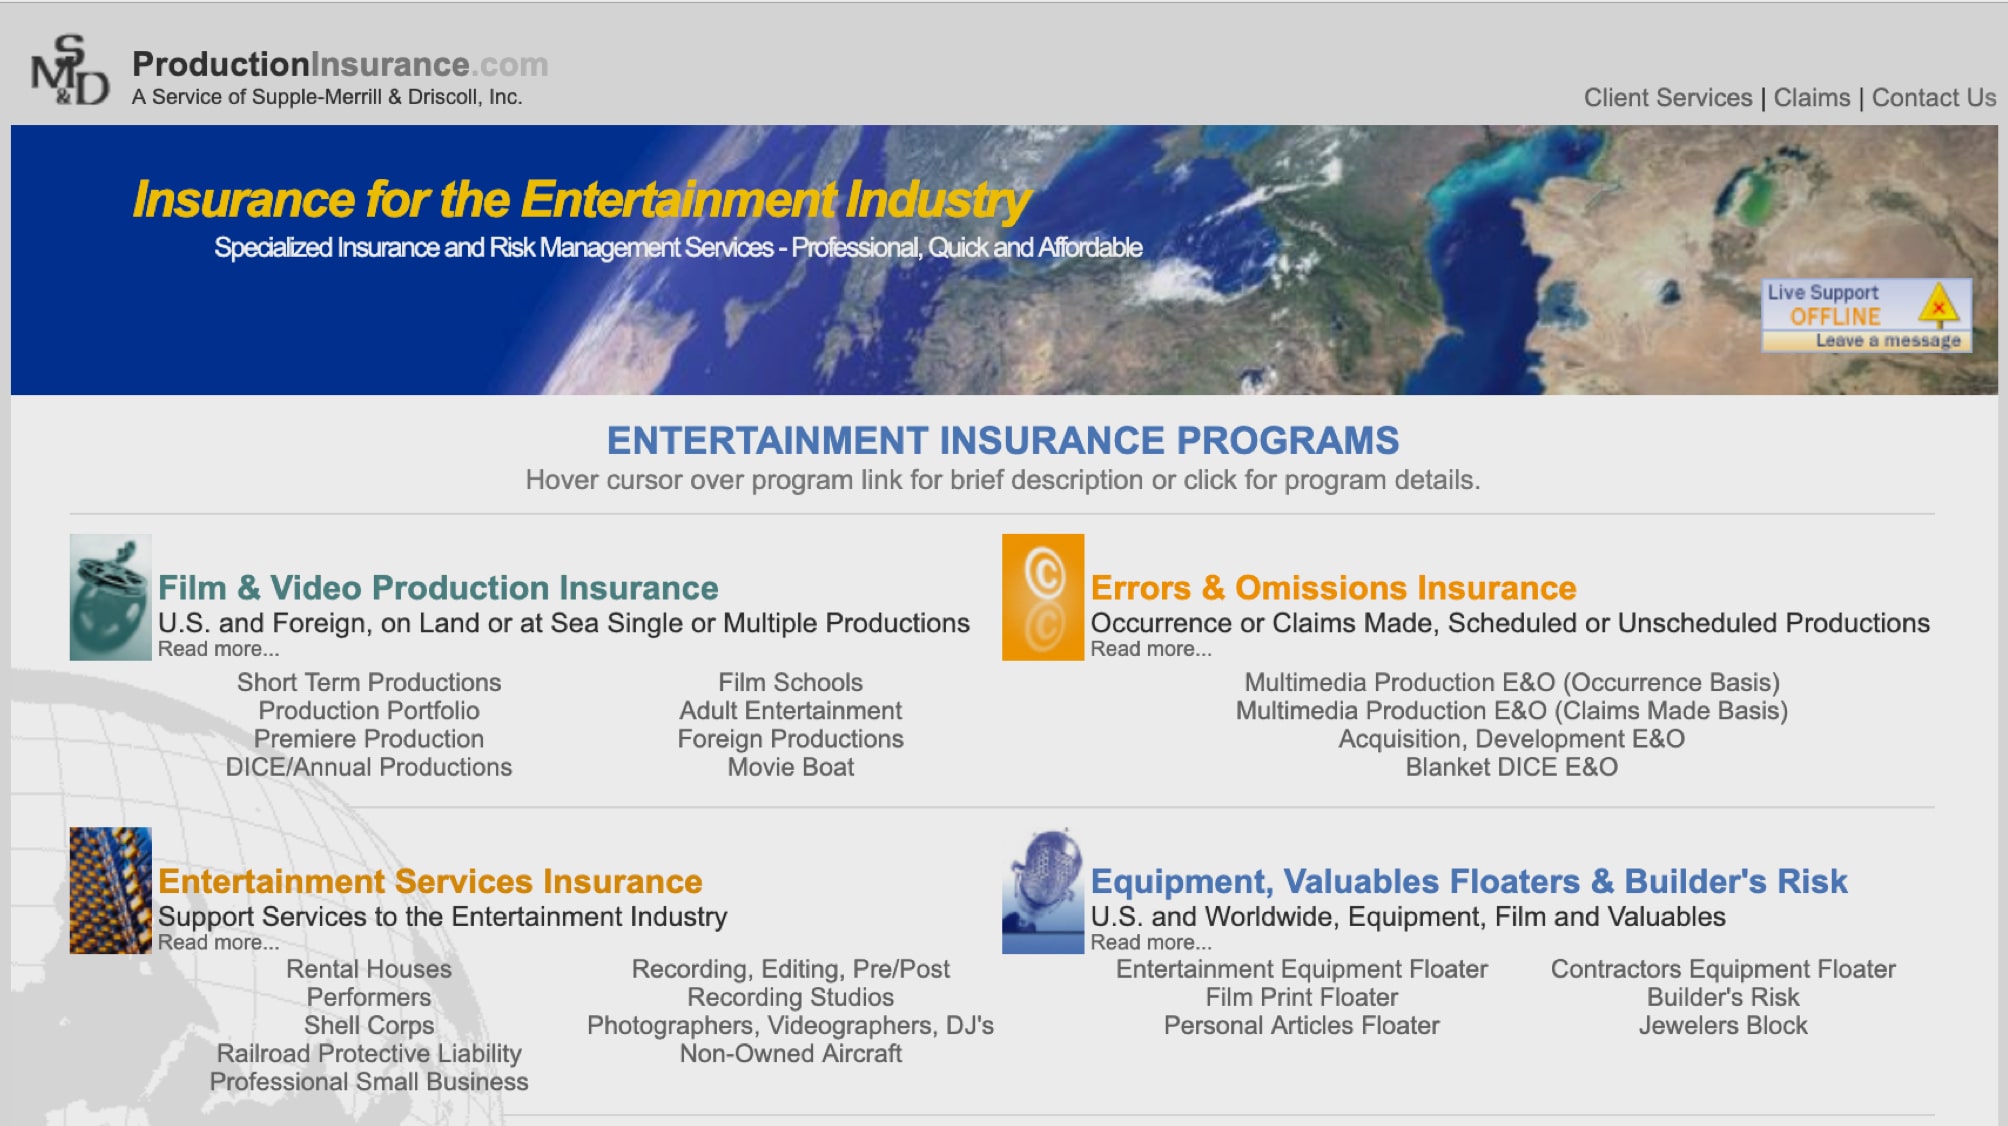Open the Movie Boat program link
This screenshot has height=1126, width=2008.
(x=789, y=767)
